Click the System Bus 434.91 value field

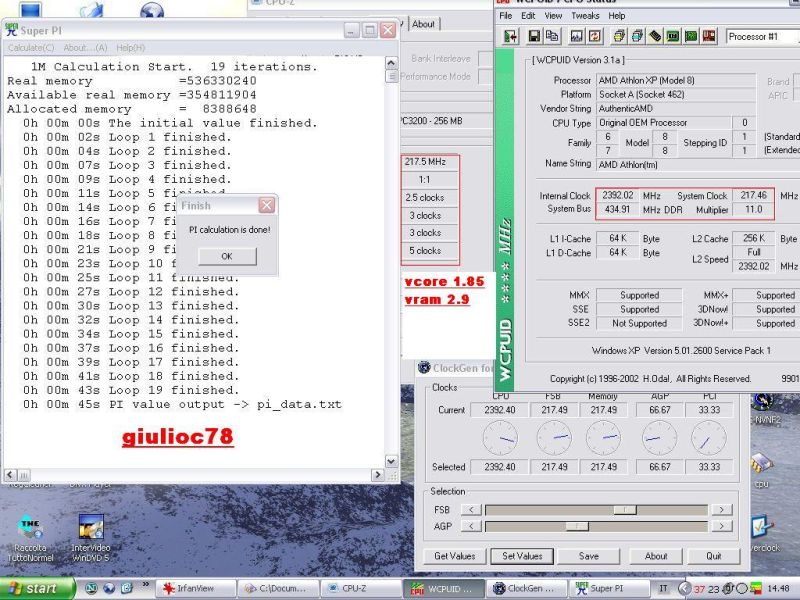click(x=617, y=209)
